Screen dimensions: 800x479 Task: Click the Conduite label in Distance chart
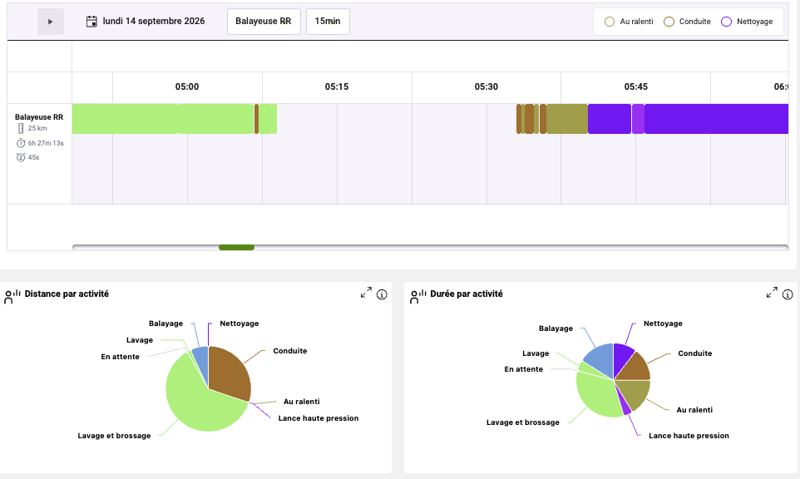pos(290,351)
